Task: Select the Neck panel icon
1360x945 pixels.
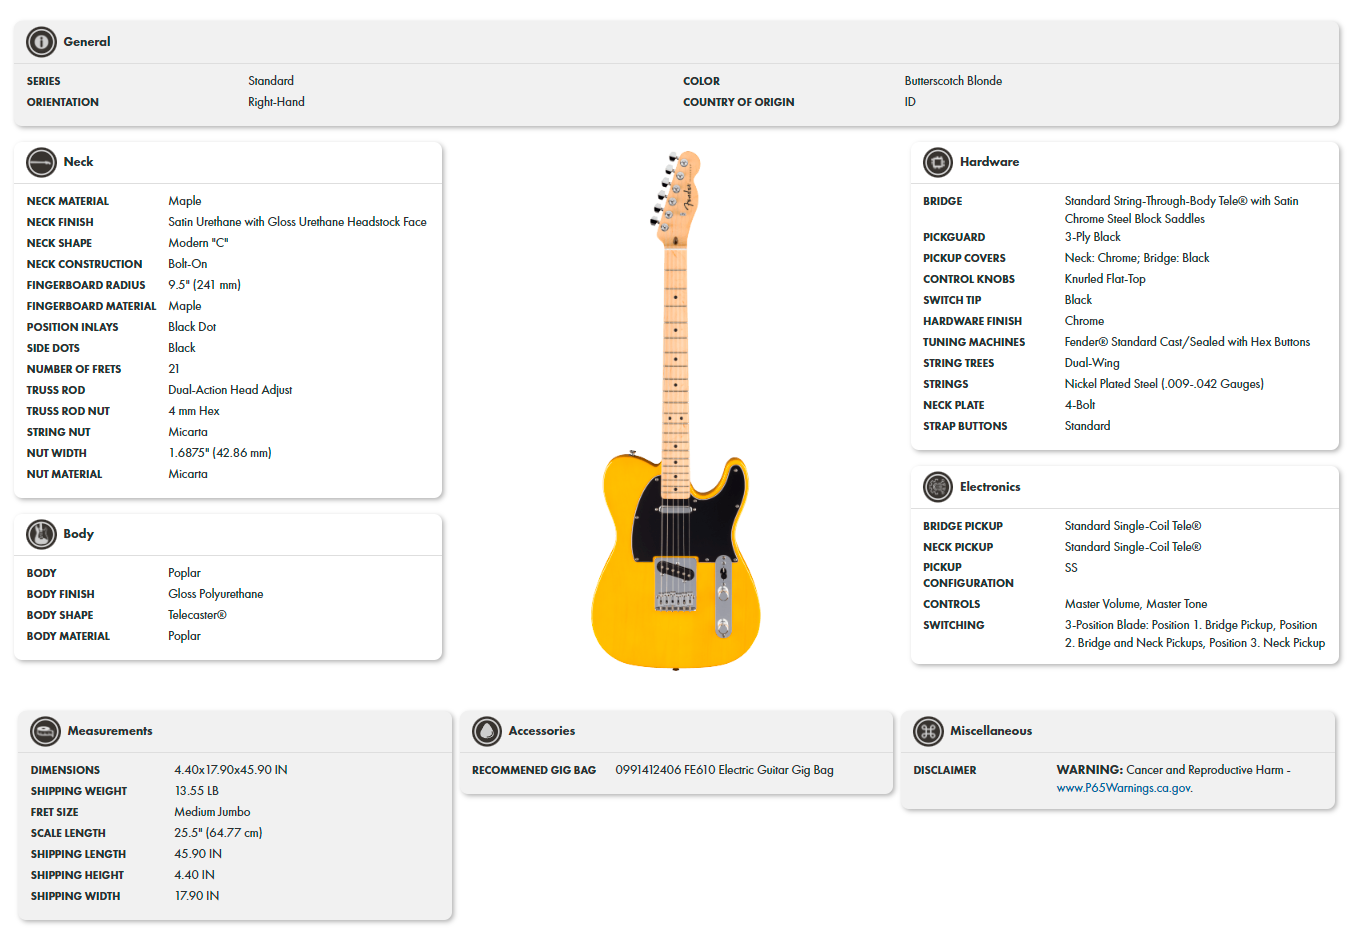Action: tap(40, 162)
